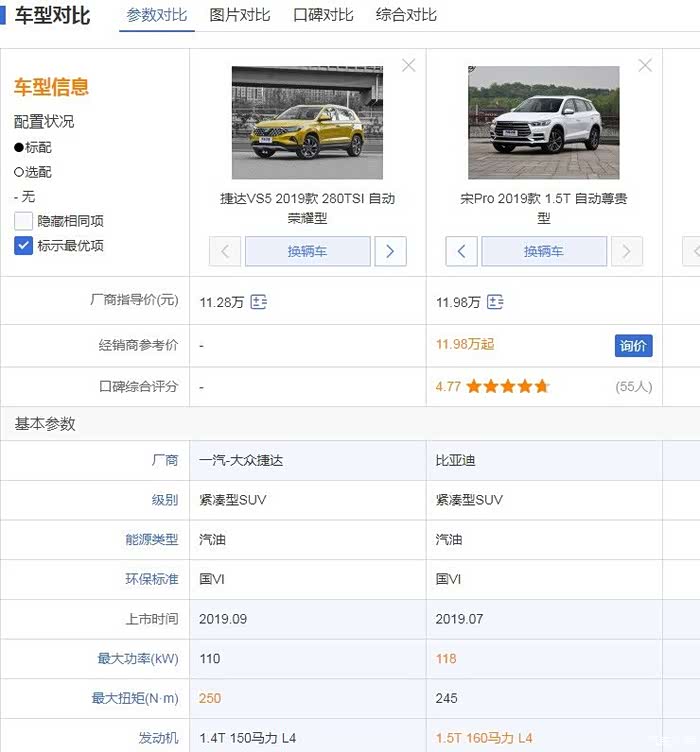Click previous arrow under 捷达VS5

click(225, 251)
